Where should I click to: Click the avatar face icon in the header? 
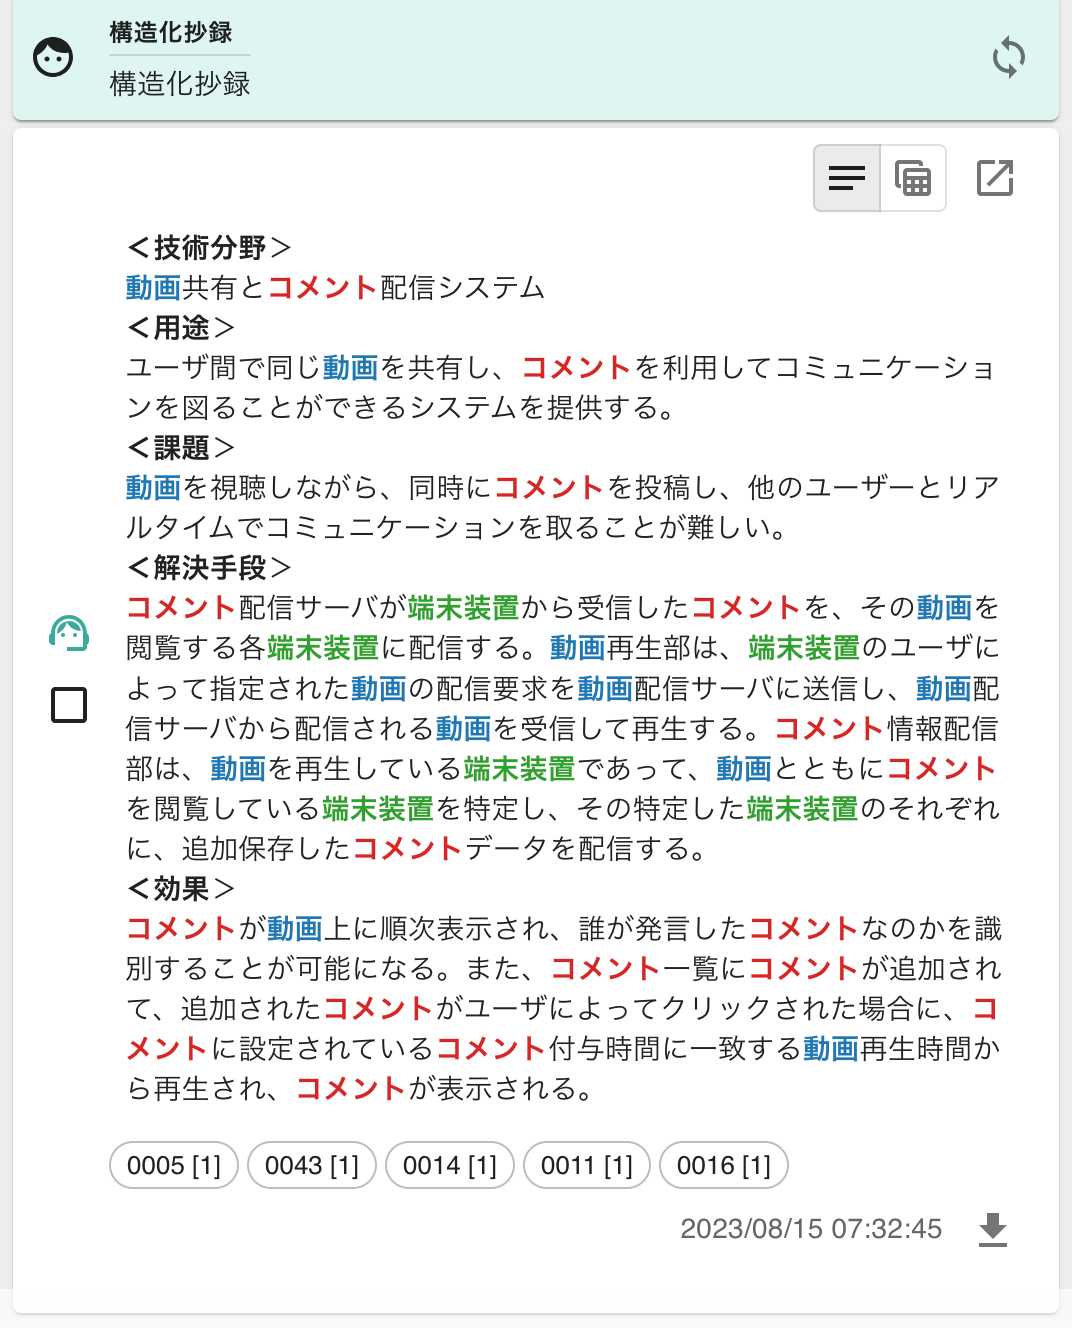pyautogui.click(x=52, y=57)
